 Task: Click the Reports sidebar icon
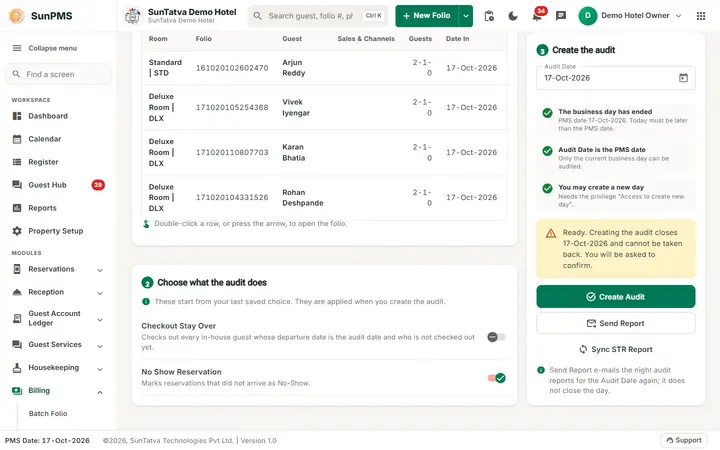coord(17,208)
